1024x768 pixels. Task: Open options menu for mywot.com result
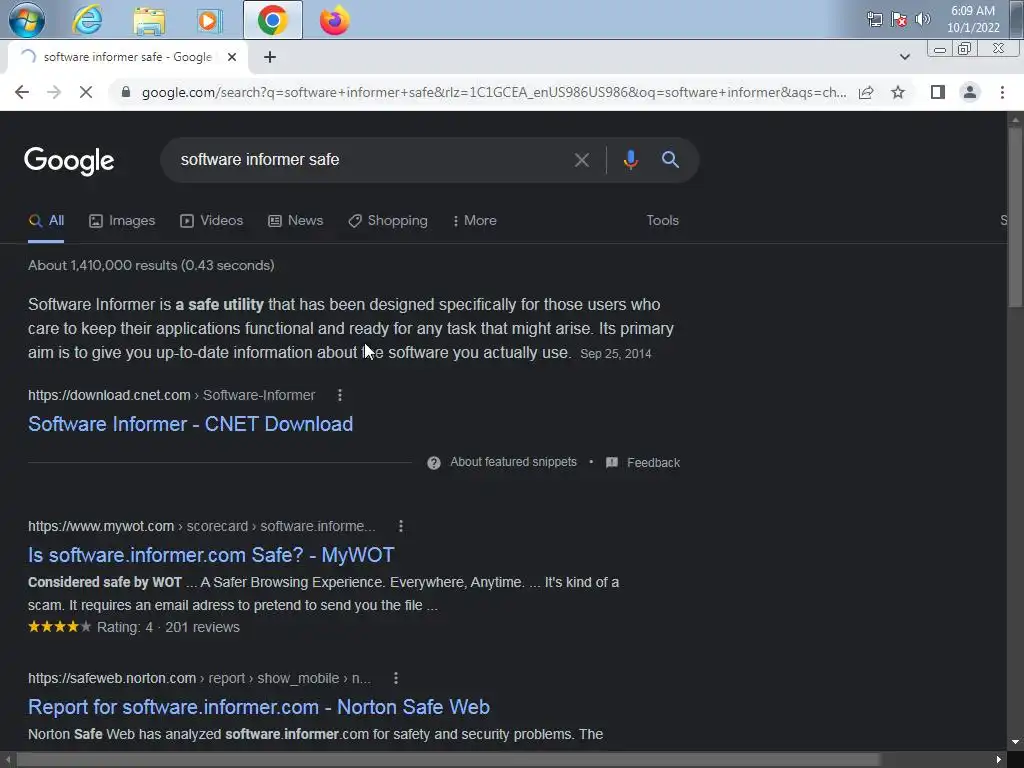401,526
